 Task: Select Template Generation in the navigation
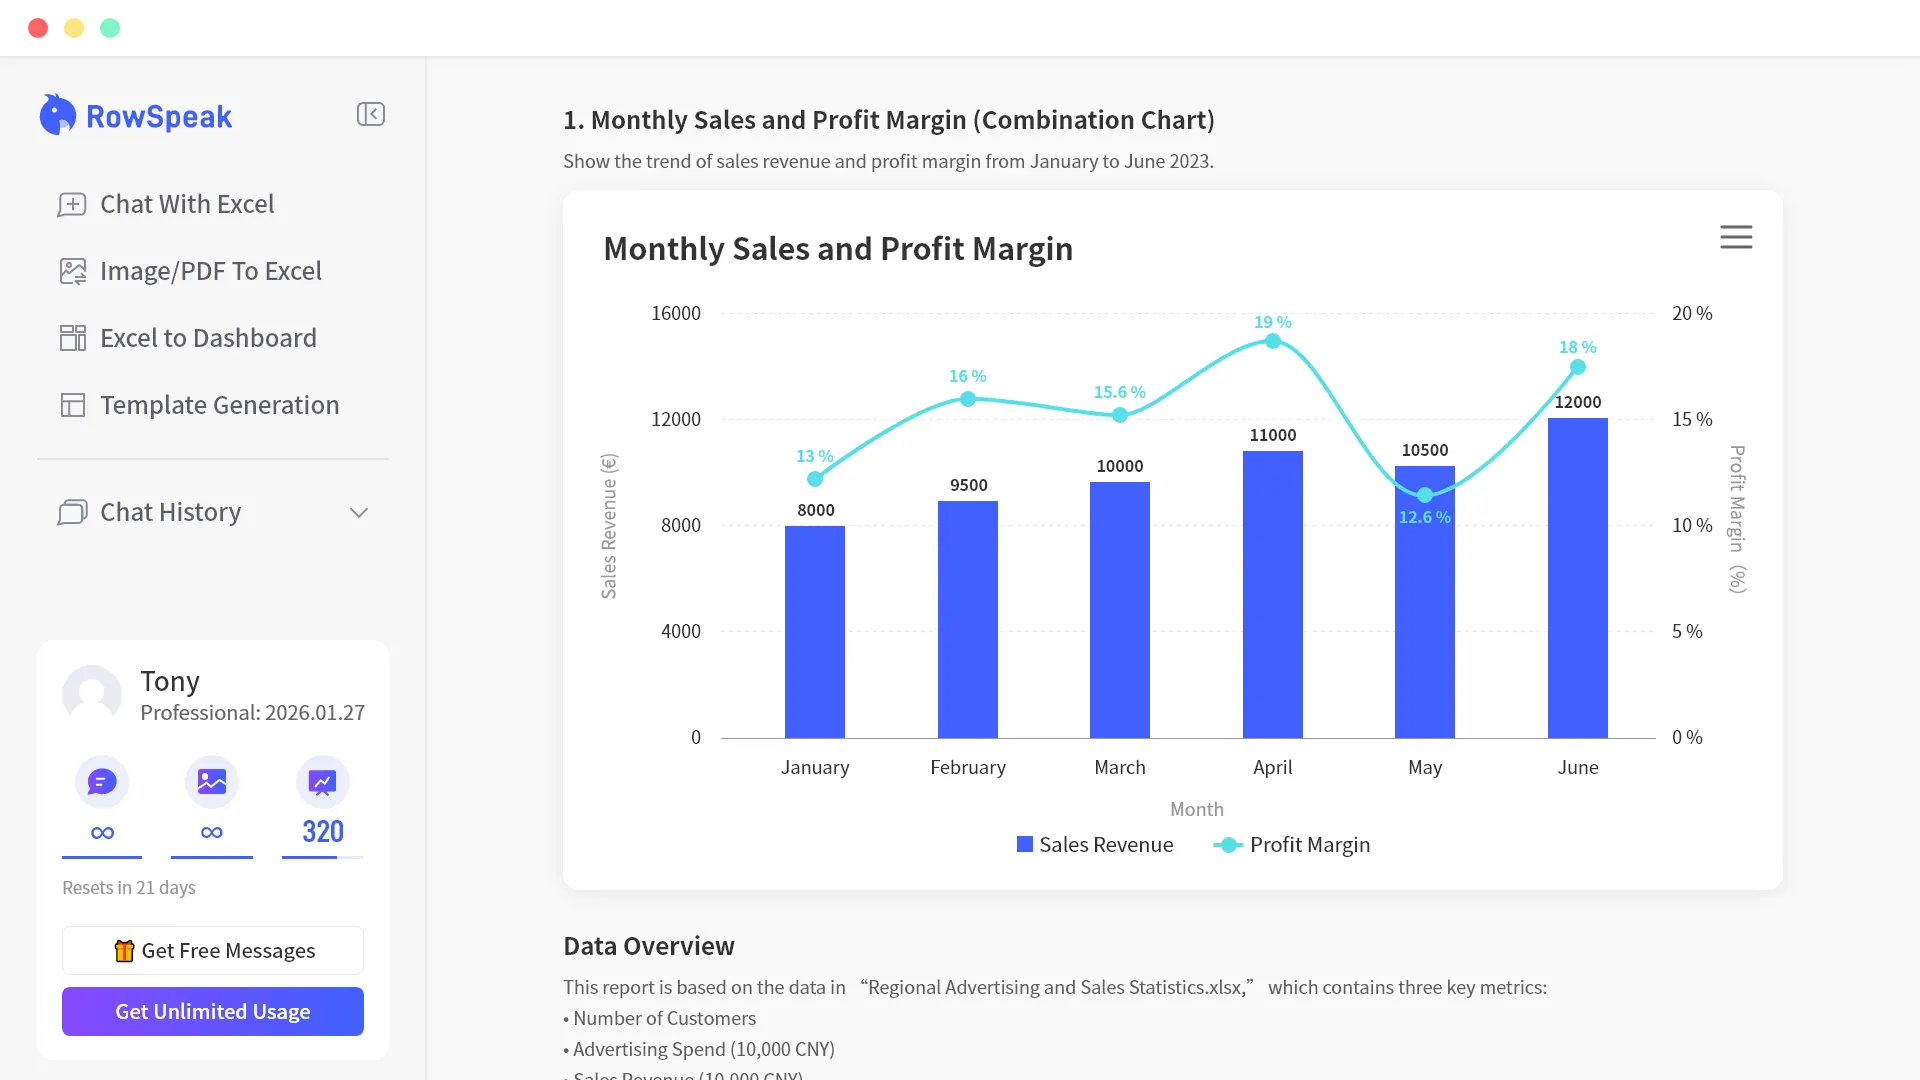(219, 405)
